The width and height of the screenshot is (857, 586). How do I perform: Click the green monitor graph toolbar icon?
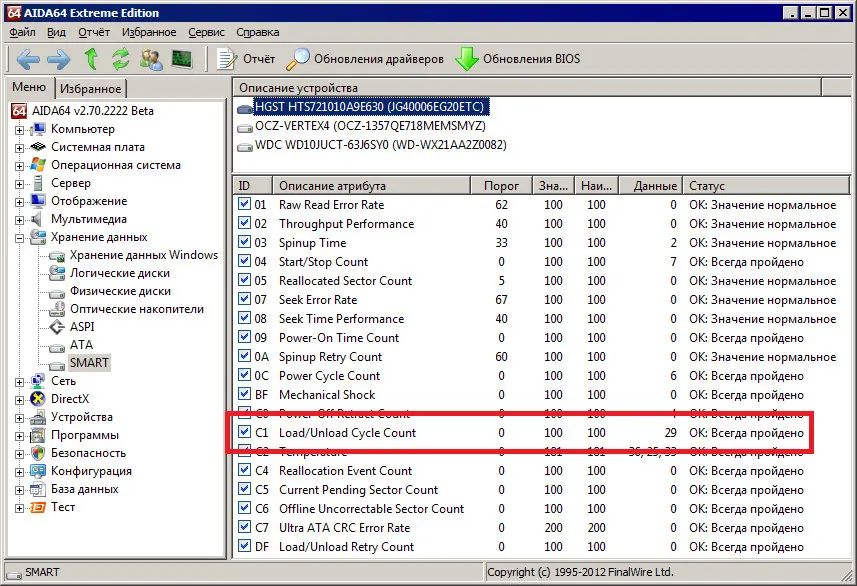(x=182, y=58)
